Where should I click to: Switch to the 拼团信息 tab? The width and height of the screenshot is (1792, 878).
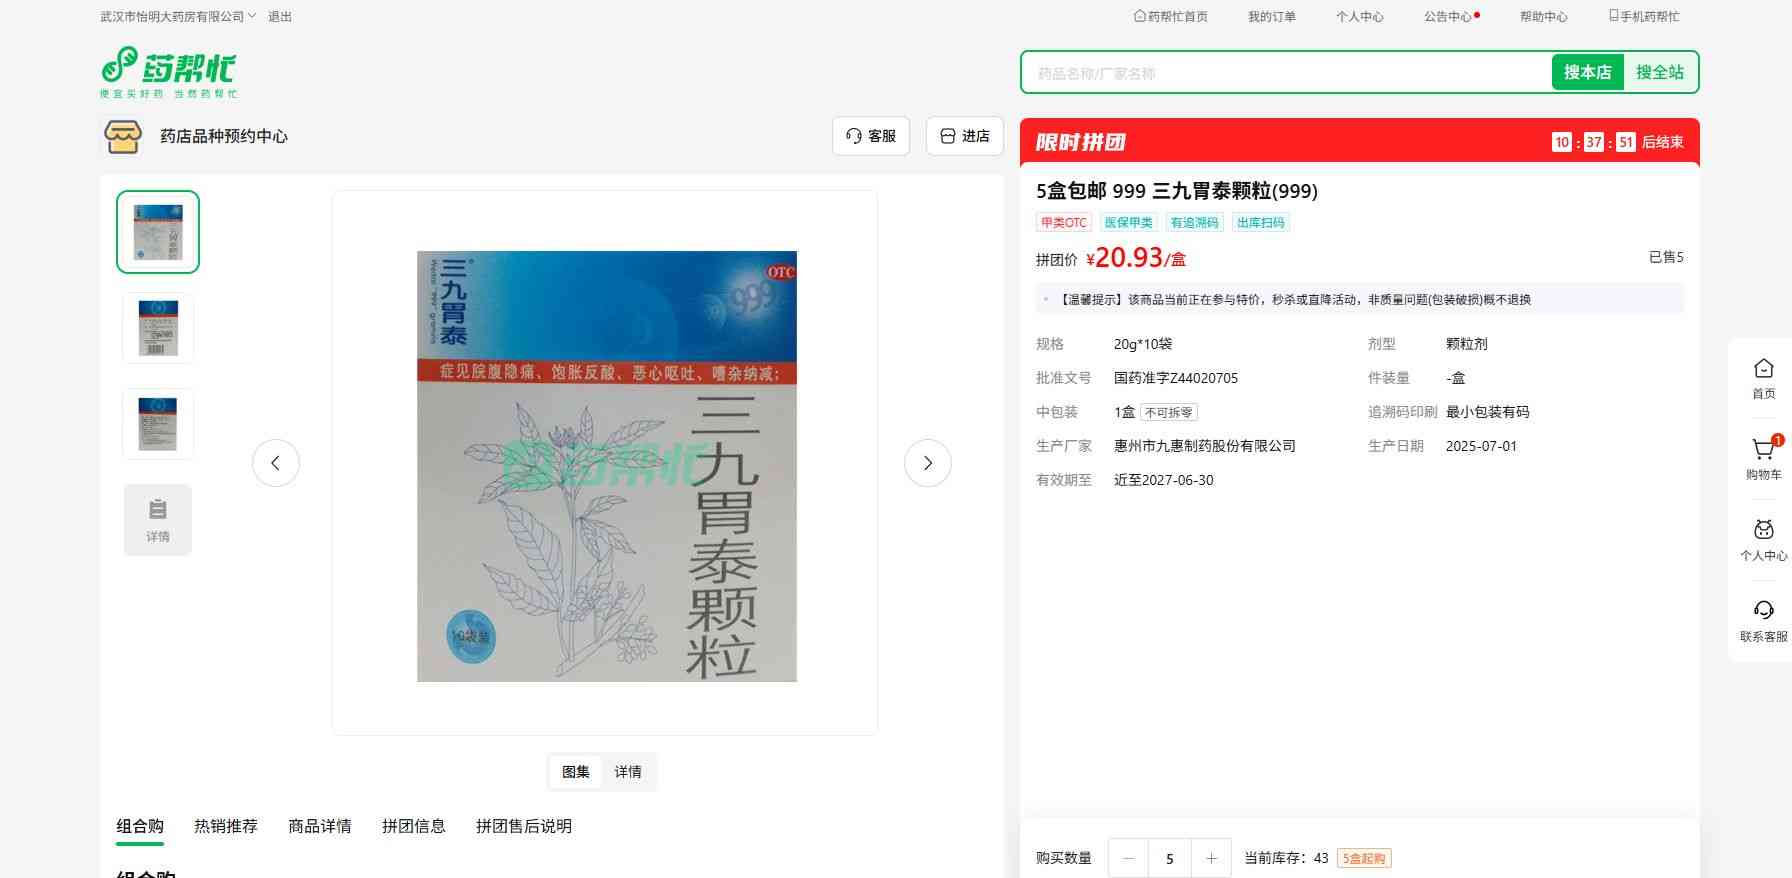tap(414, 826)
